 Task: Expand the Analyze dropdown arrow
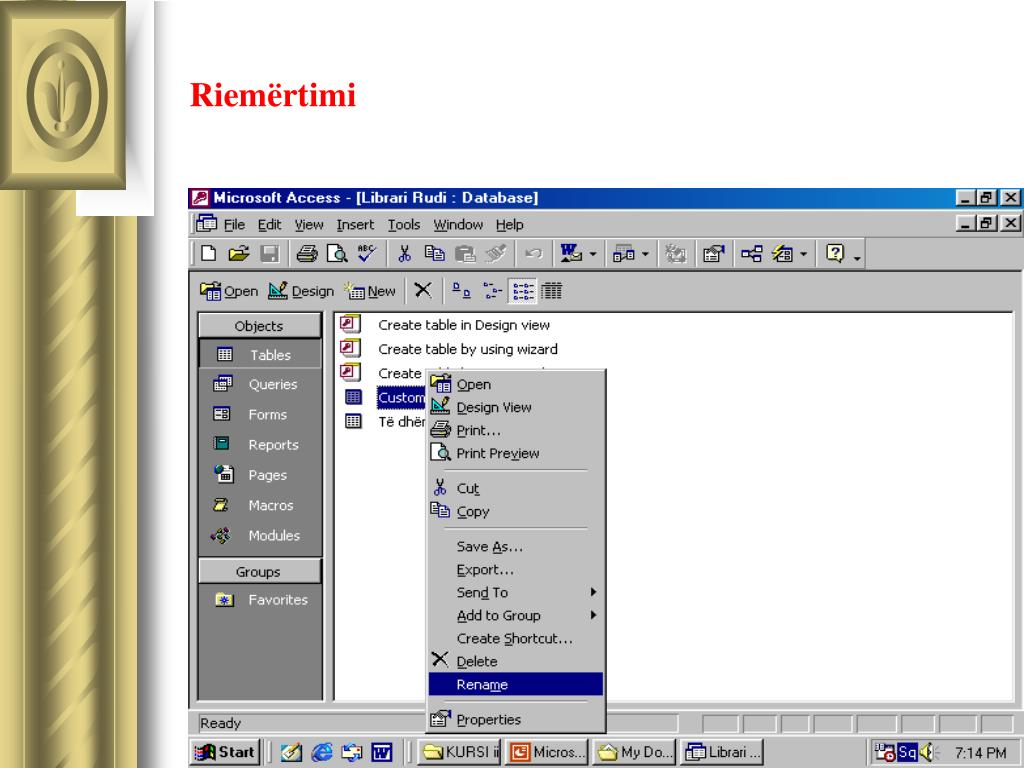645,254
